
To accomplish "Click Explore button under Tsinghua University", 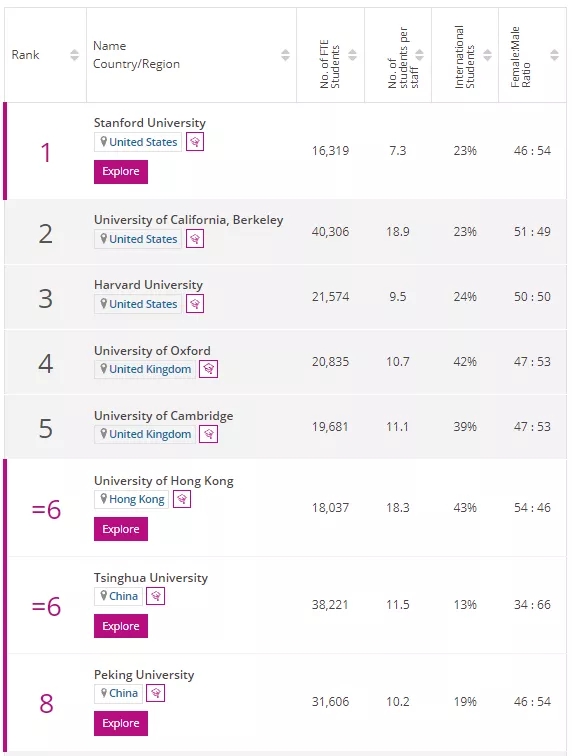I will (121, 626).
